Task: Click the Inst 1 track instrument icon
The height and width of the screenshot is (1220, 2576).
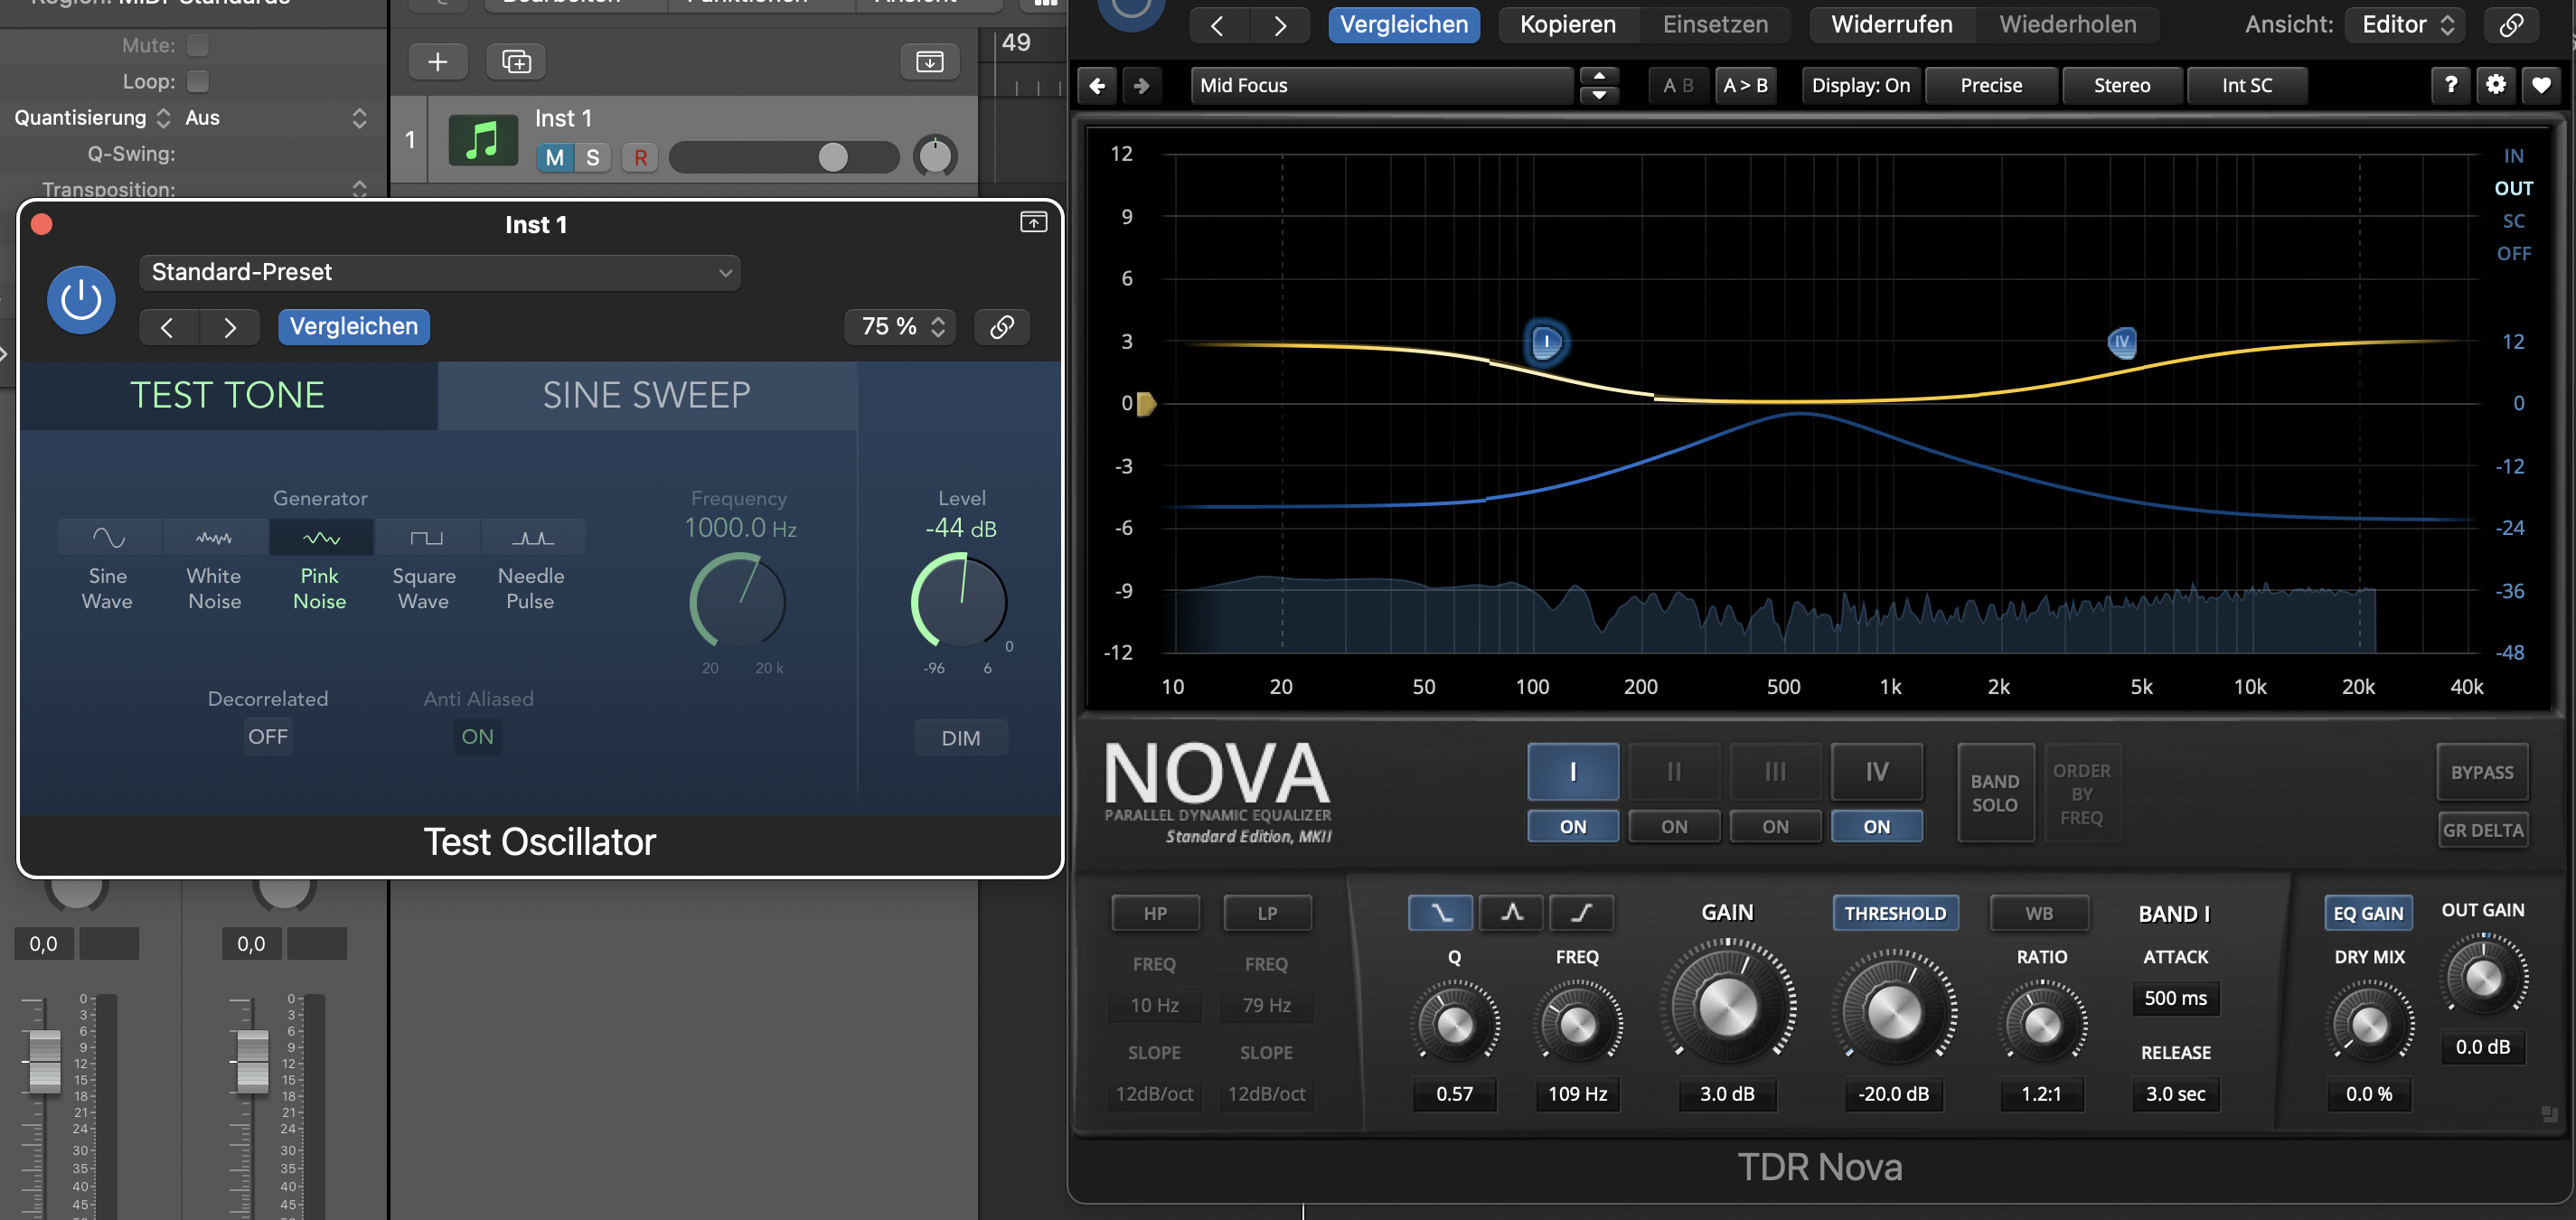Action: point(483,139)
